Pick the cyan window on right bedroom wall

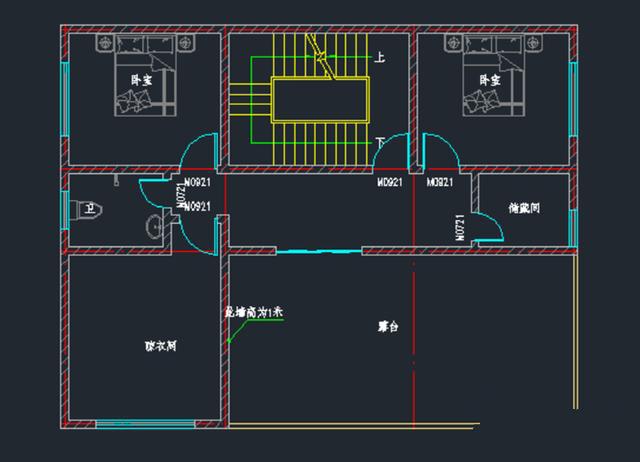tap(575, 92)
